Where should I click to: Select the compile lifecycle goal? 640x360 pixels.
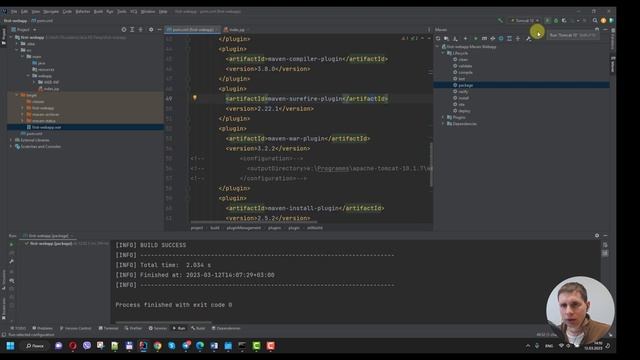point(465,72)
